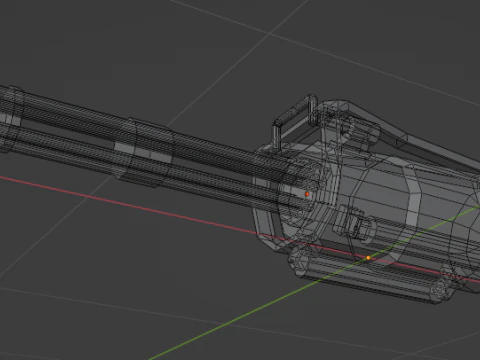Select the lower cylinder beneath the gun body

tap(372, 275)
